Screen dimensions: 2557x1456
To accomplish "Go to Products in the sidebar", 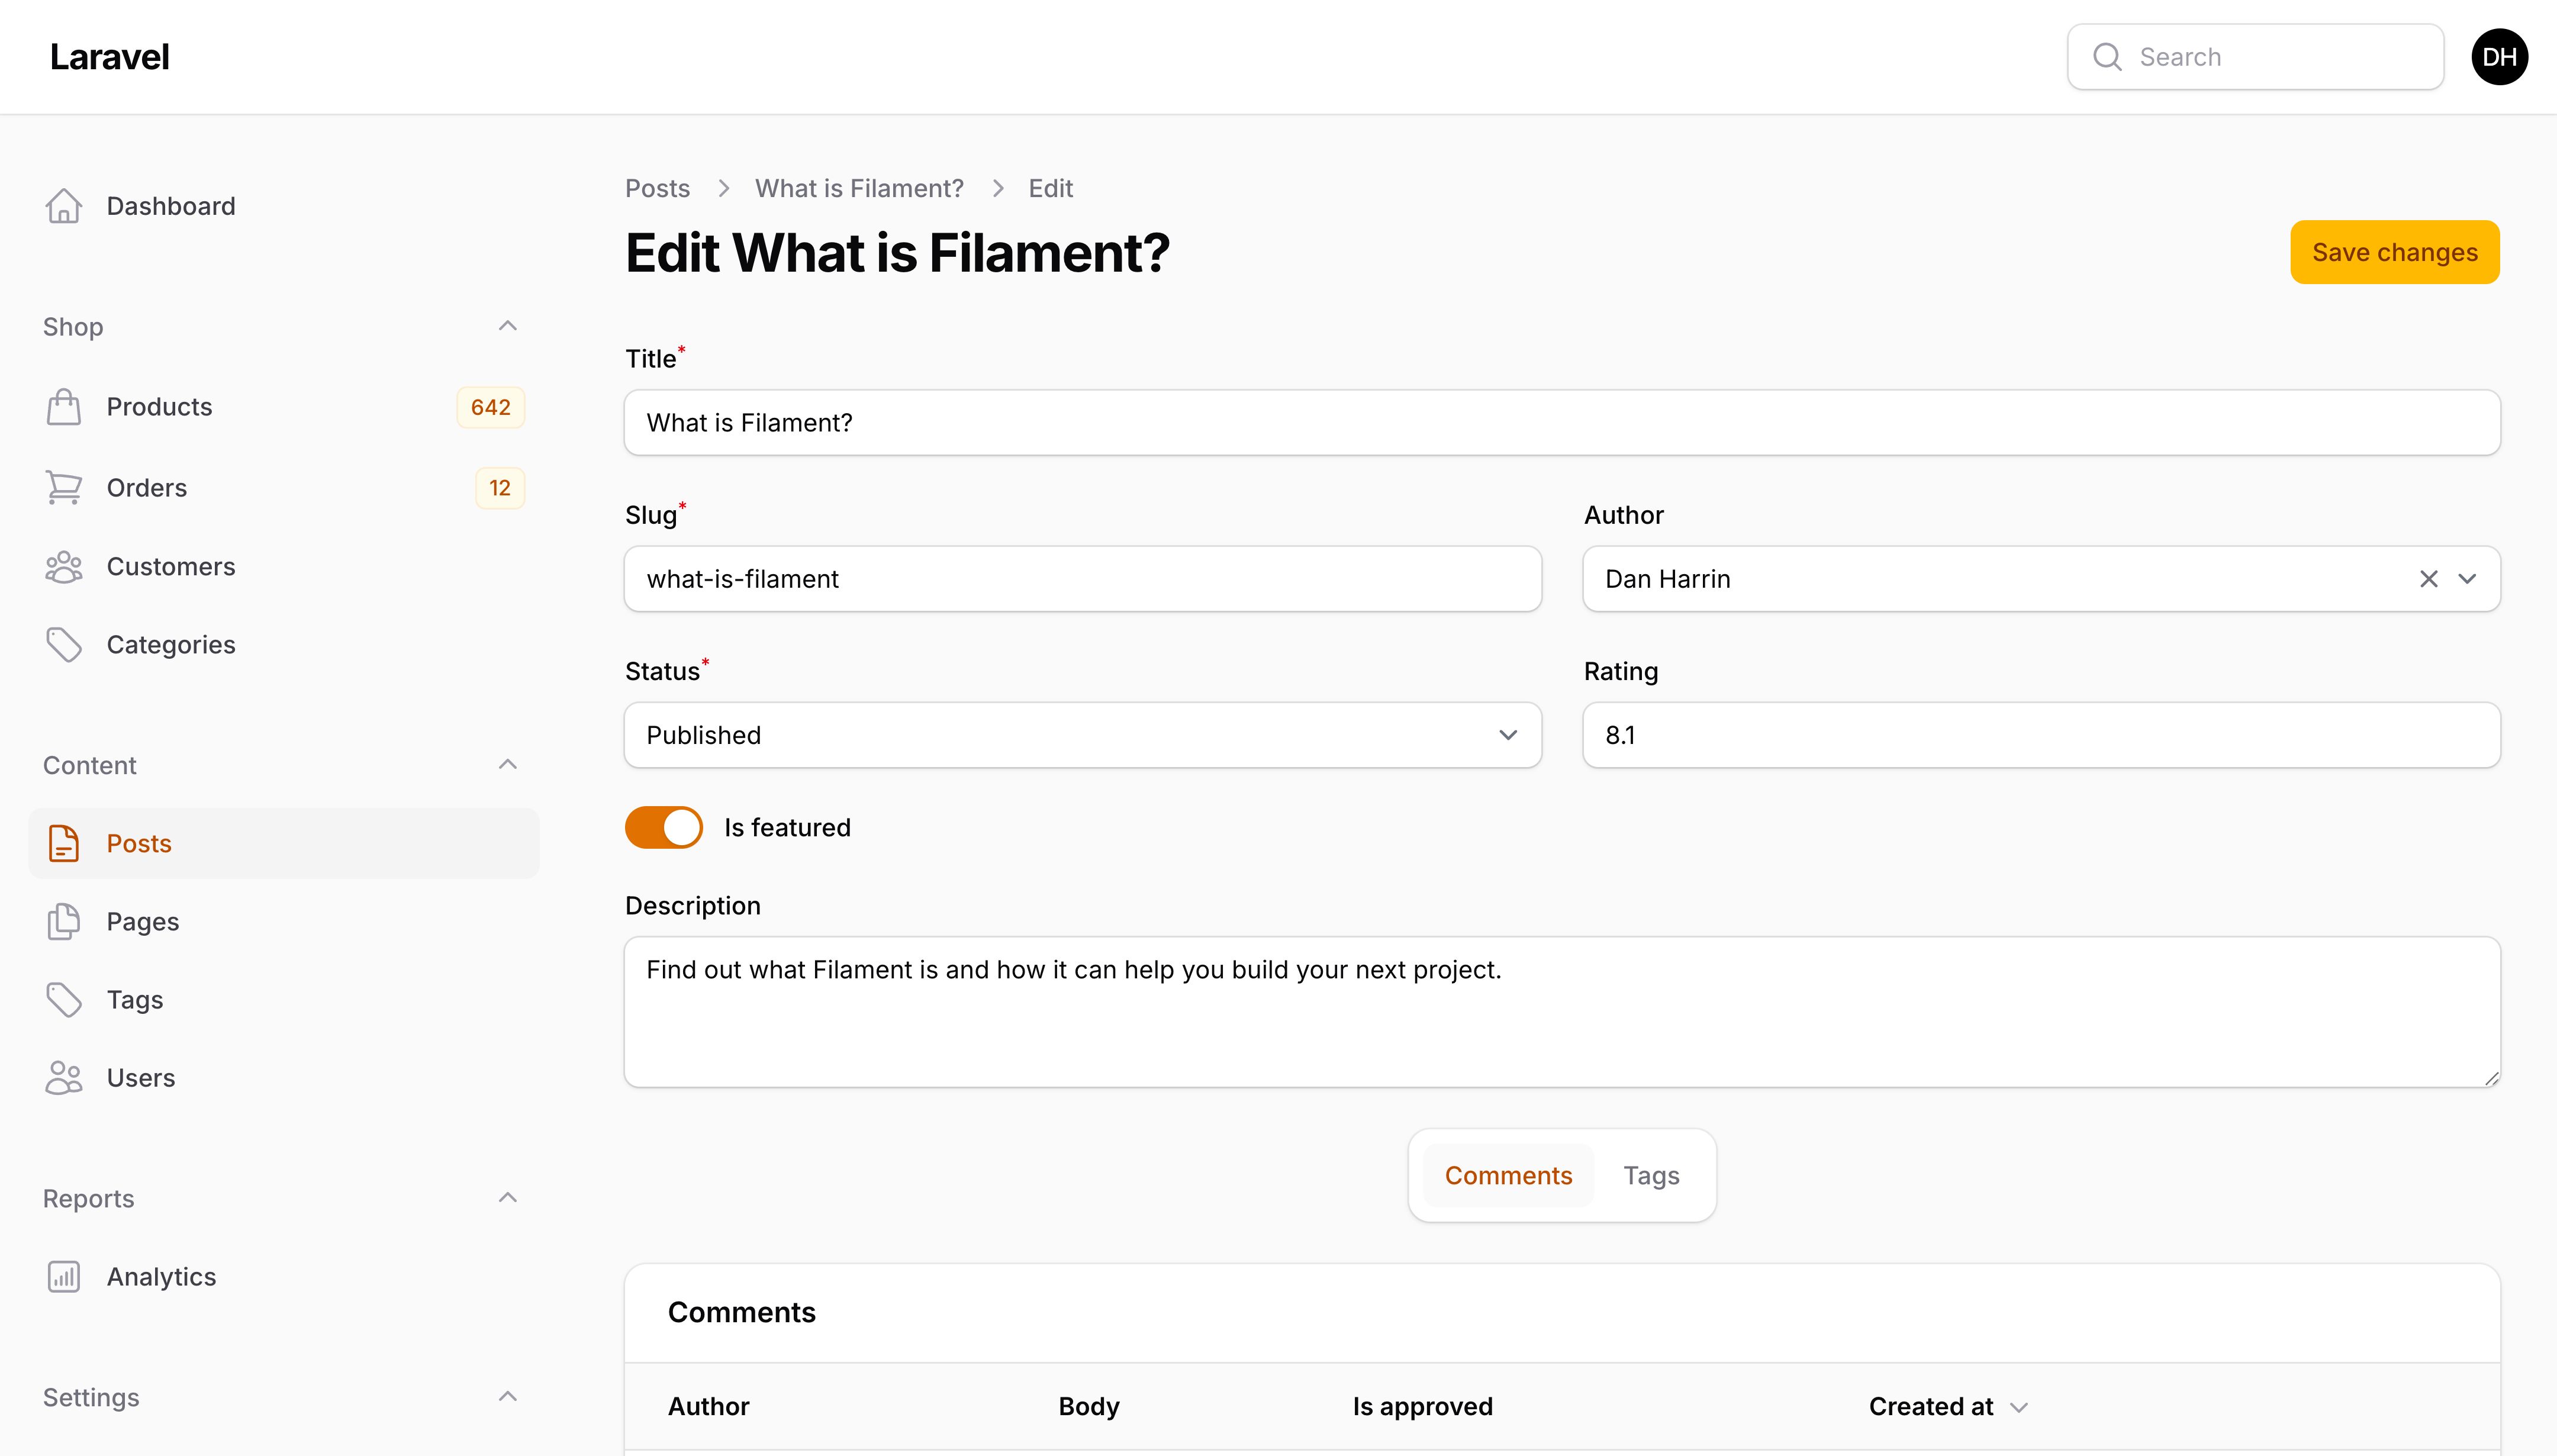I will 284,407.
